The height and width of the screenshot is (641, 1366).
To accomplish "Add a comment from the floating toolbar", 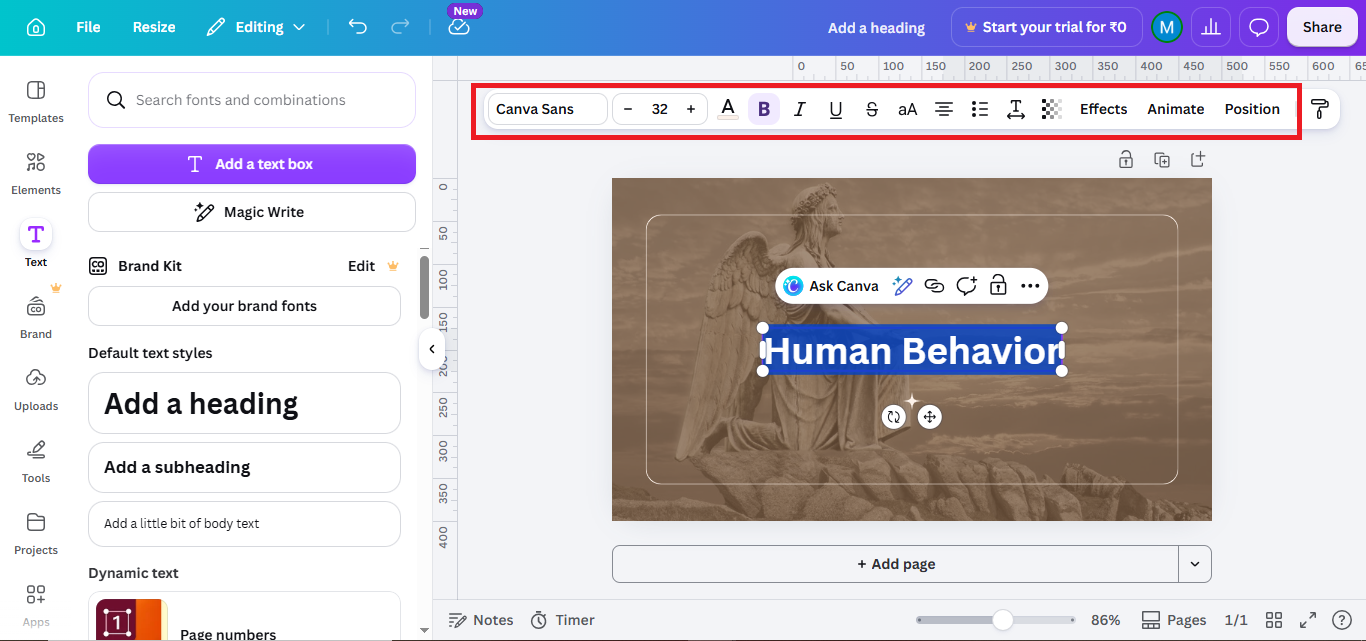I will (966, 286).
